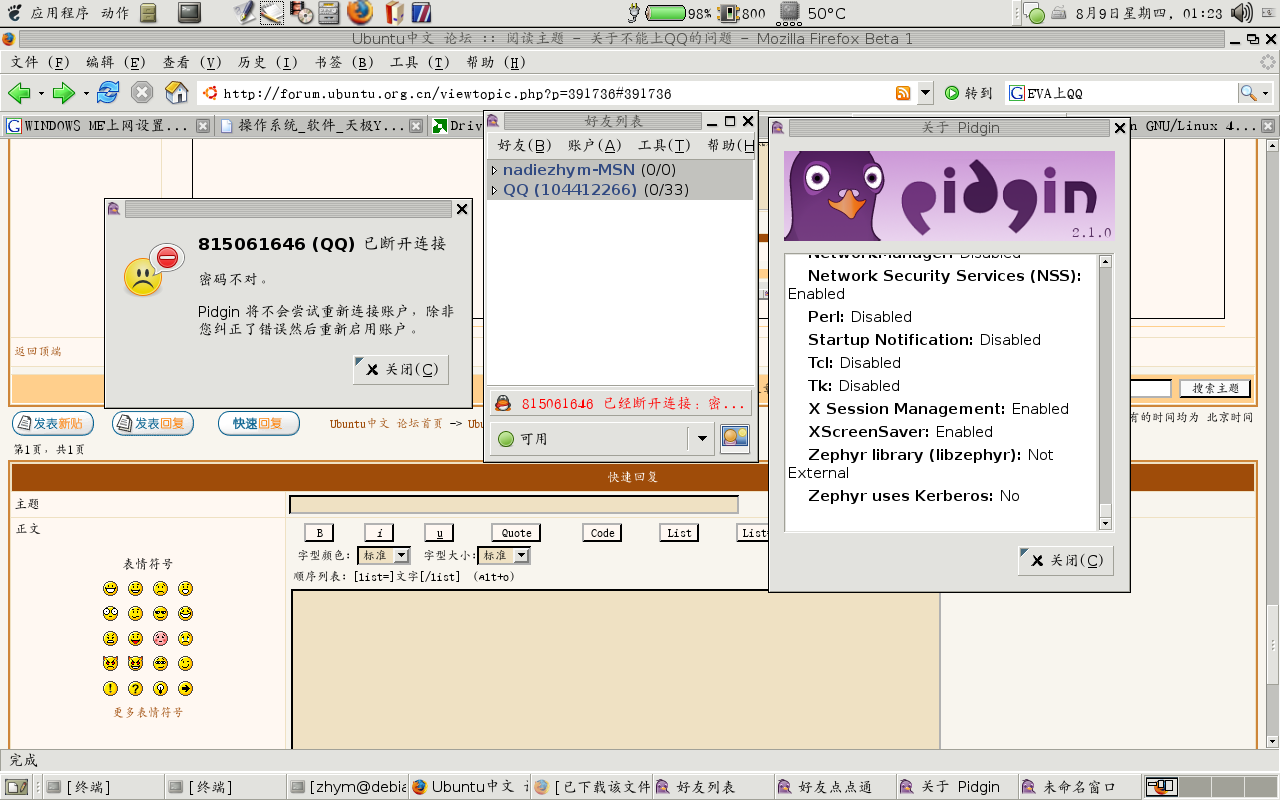Click the quick reply message text area

pyautogui.click(x=616, y=669)
